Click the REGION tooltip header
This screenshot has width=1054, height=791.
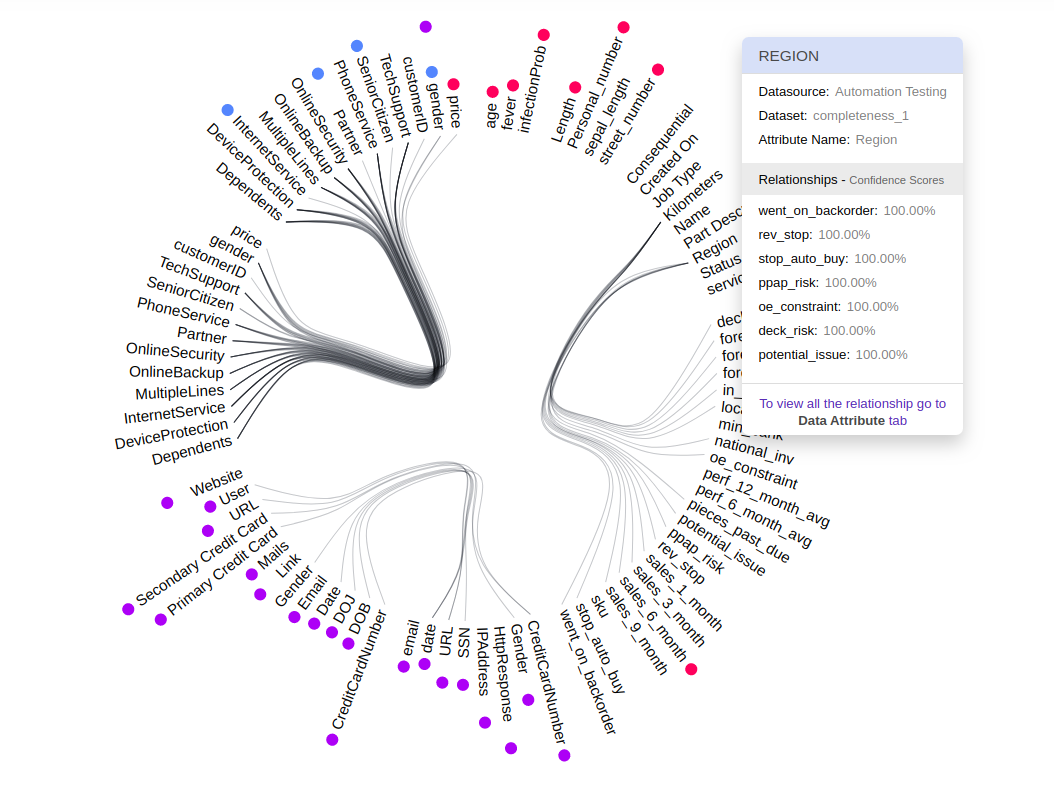click(x=852, y=56)
